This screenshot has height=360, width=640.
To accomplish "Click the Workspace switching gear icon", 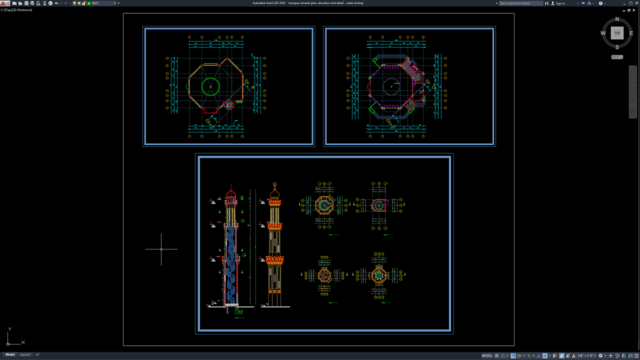I will (x=600, y=356).
